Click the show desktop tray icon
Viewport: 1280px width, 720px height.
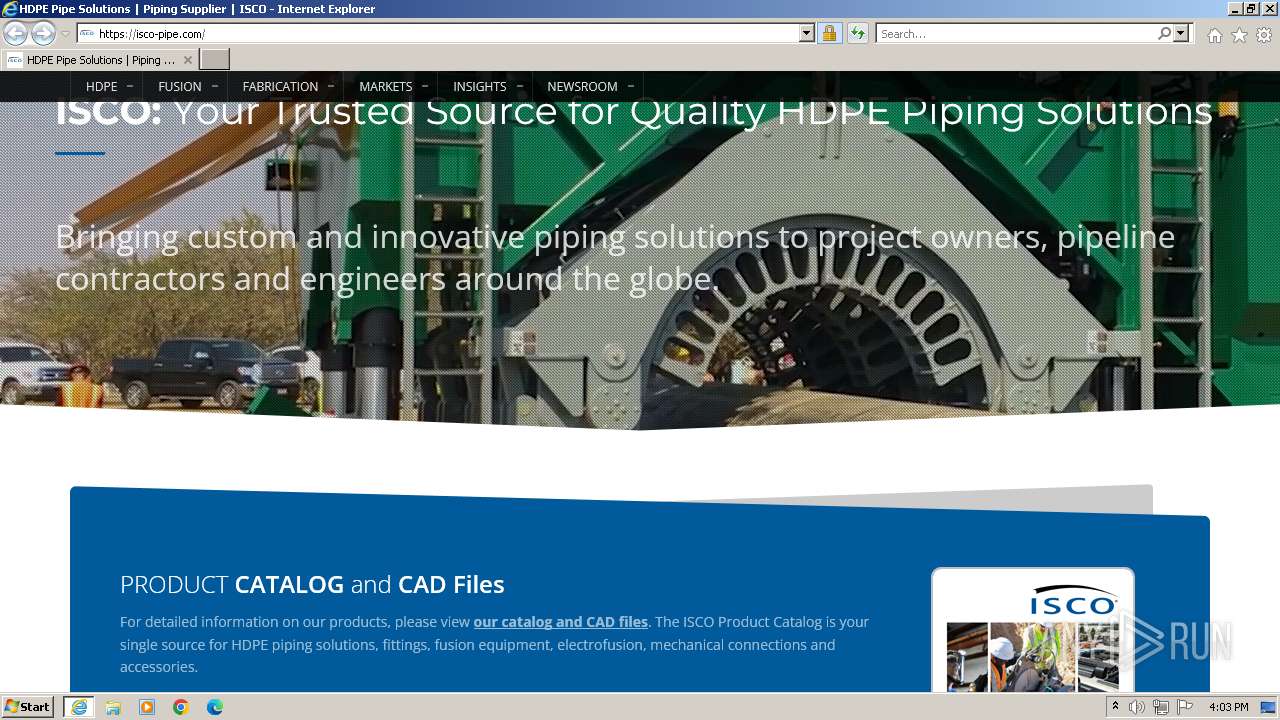pos(1268,707)
